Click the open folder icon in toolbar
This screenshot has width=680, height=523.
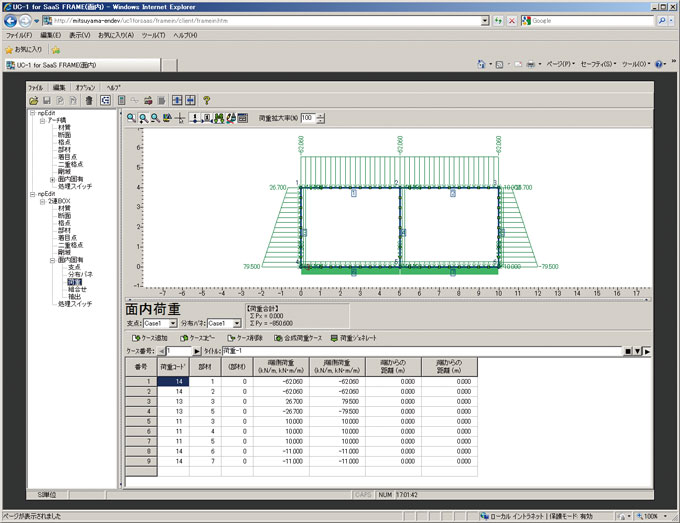click(x=33, y=101)
